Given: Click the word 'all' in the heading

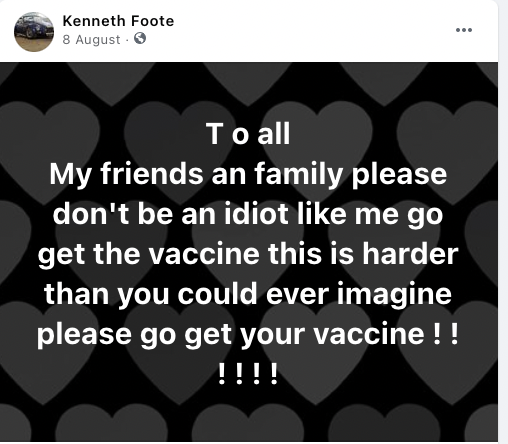Looking at the screenshot, I should pos(274,134).
